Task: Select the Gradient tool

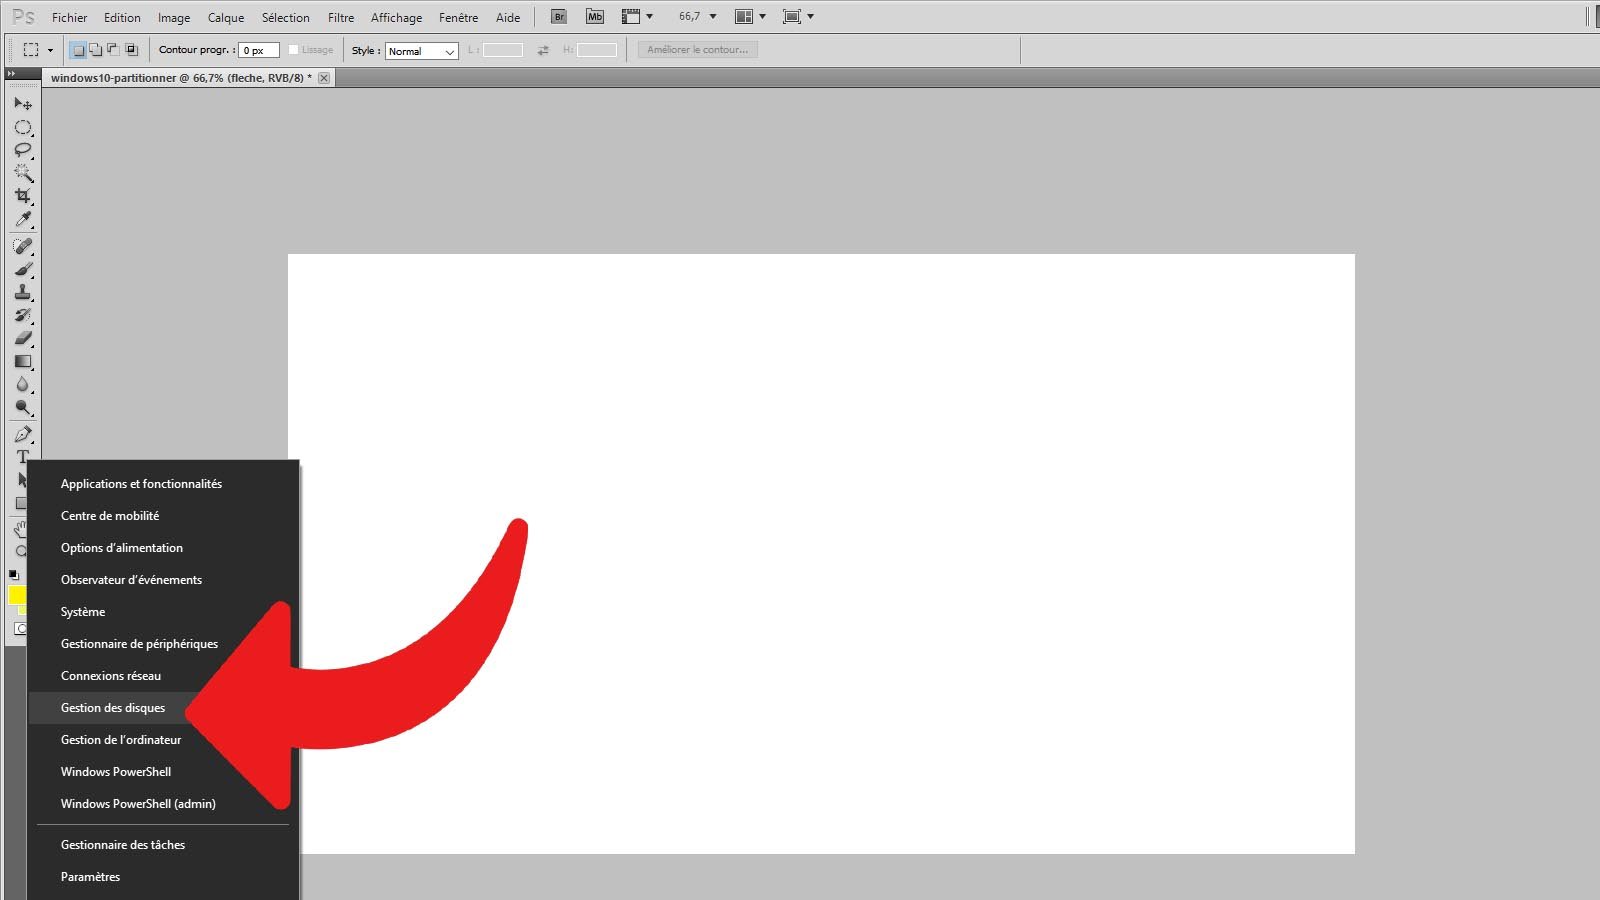Action: tap(23, 361)
